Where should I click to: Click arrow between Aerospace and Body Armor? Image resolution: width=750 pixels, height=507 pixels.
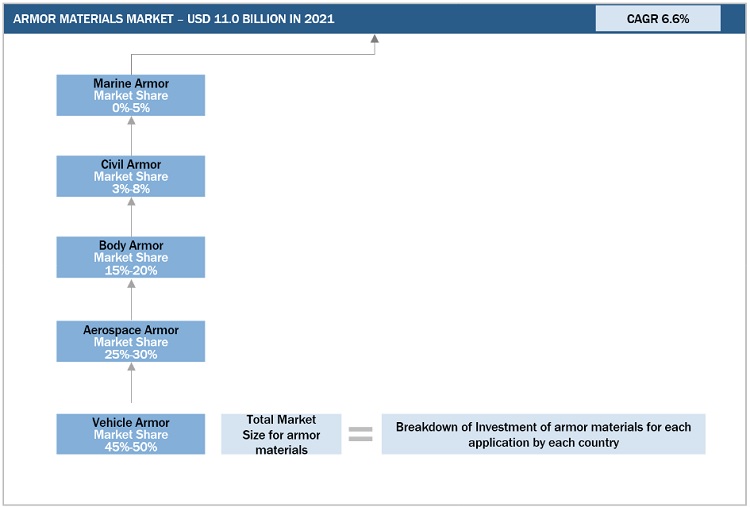tap(131, 298)
